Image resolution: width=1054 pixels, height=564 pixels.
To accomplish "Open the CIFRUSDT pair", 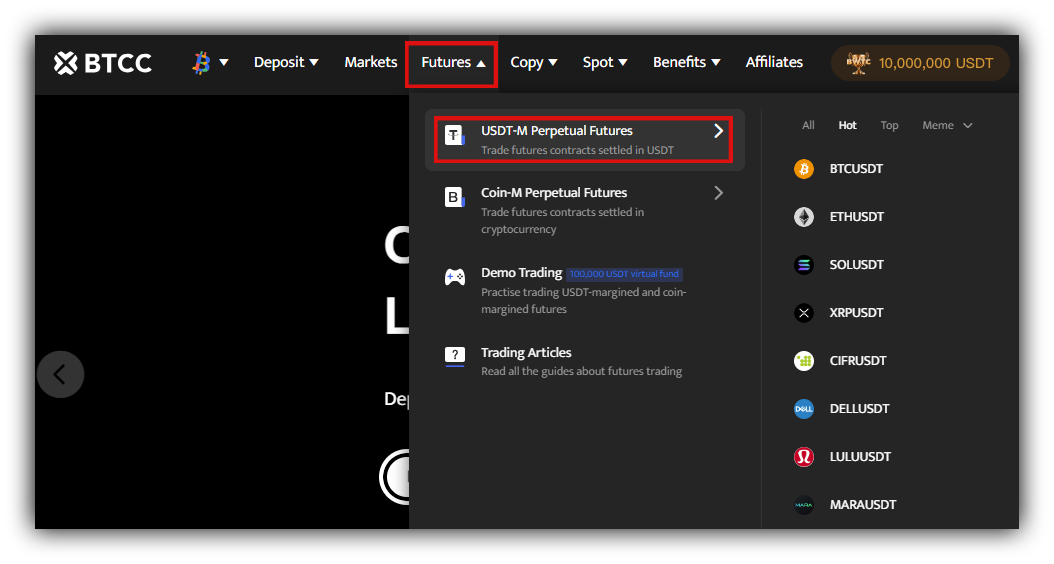I will pyautogui.click(x=858, y=361).
